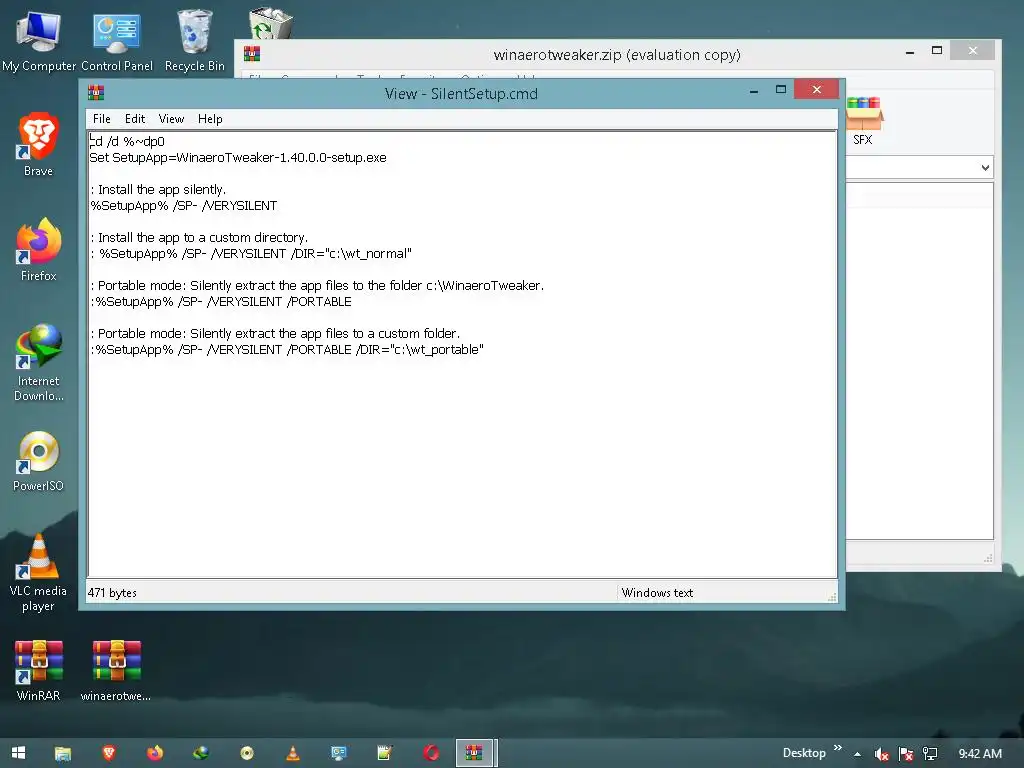Open the View menu in the viewer
This screenshot has width=1024, height=768.
pyautogui.click(x=171, y=119)
